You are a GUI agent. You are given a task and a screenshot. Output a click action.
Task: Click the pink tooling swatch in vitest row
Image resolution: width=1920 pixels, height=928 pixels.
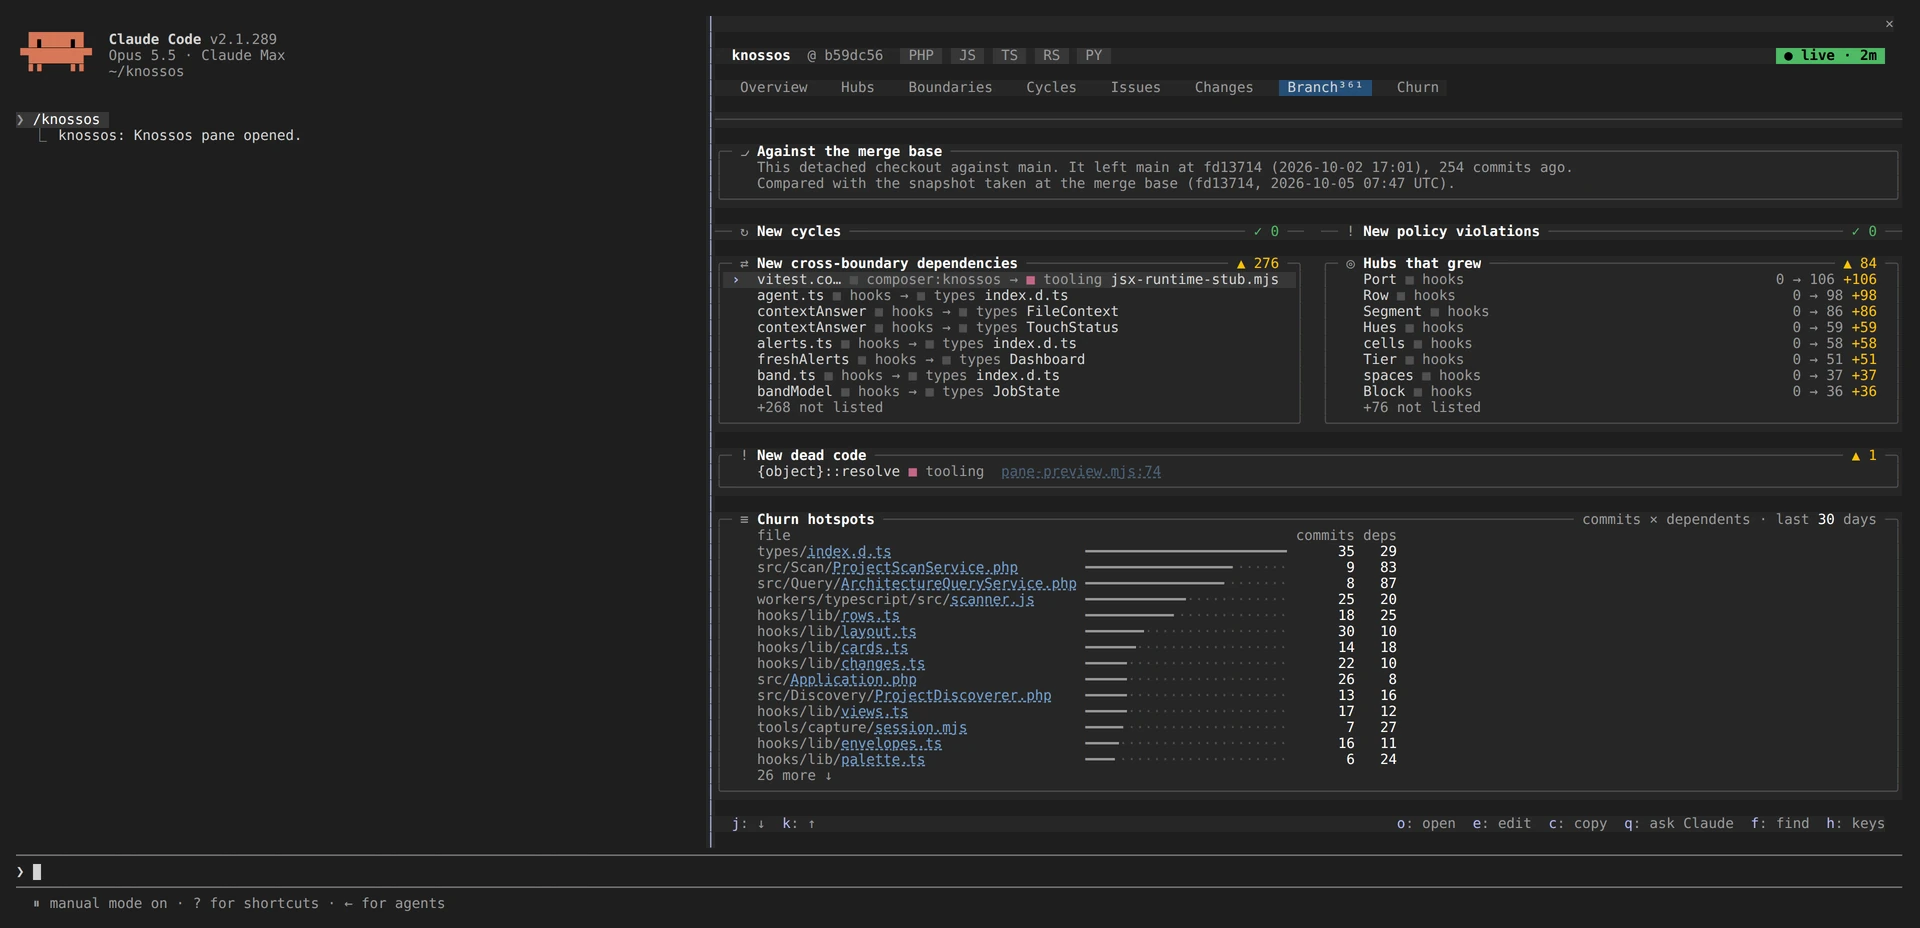coord(1030,281)
